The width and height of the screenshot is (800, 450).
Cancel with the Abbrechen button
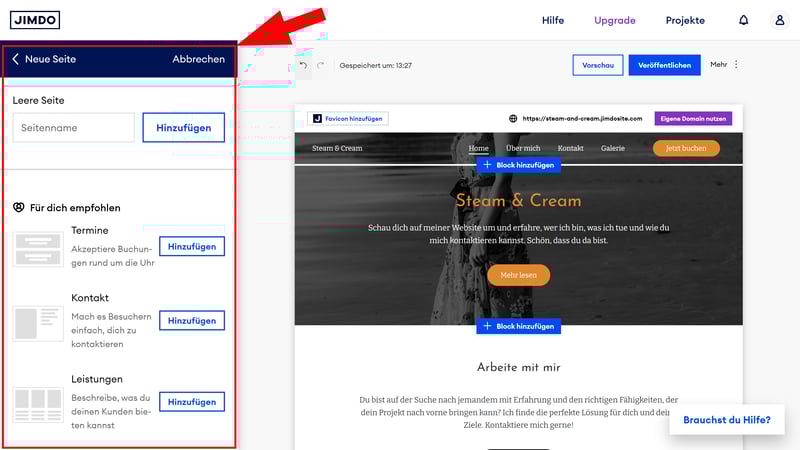(x=198, y=59)
